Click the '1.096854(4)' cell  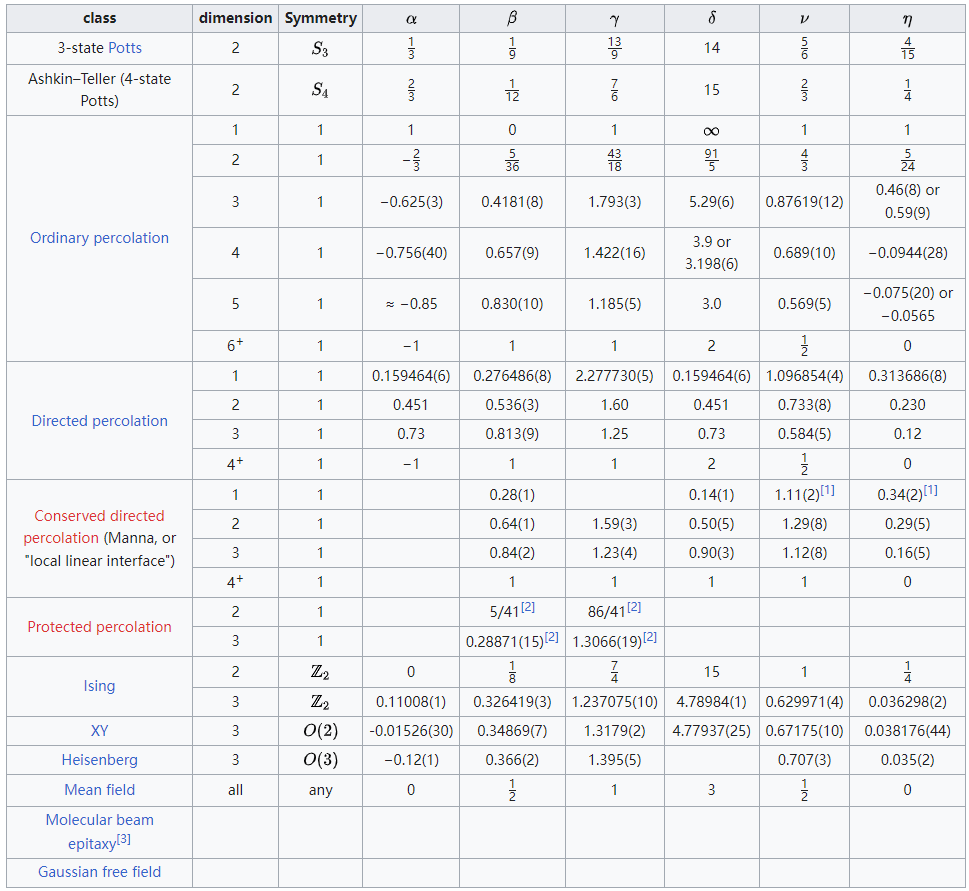(804, 376)
